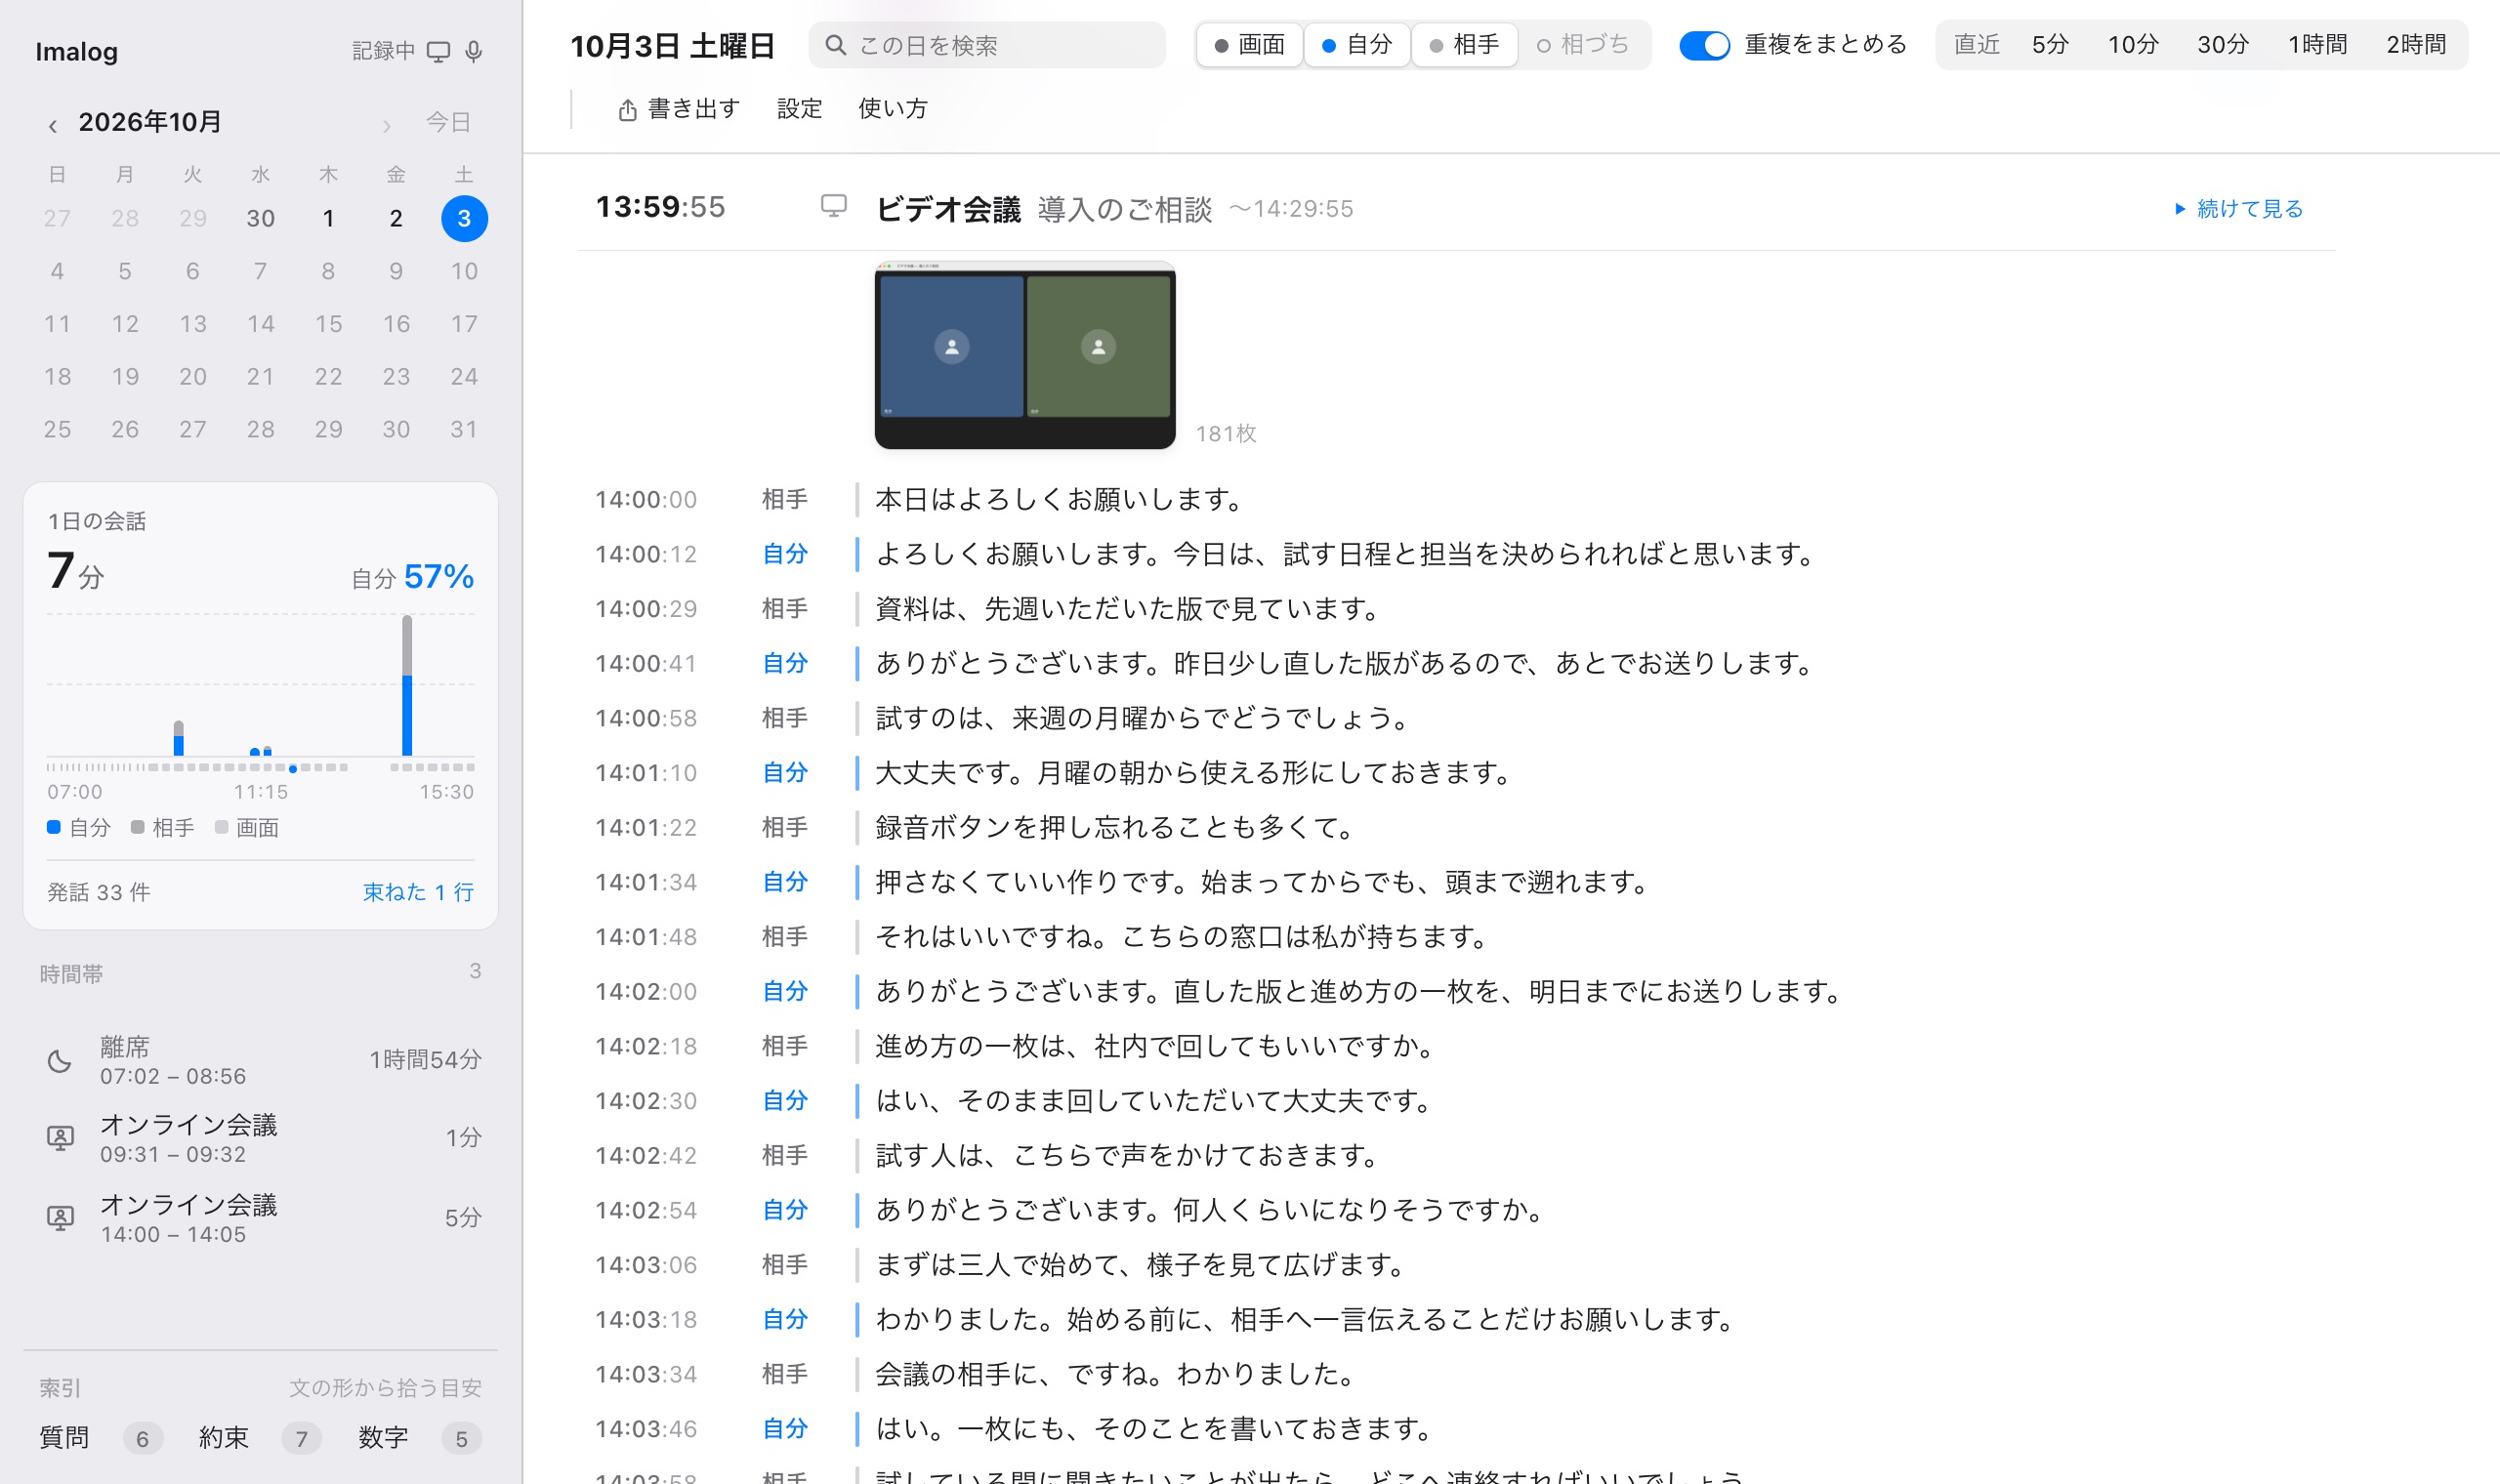The width and height of the screenshot is (2500, 1484).
Task: Select October 2 in calendar
Action: point(396,218)
